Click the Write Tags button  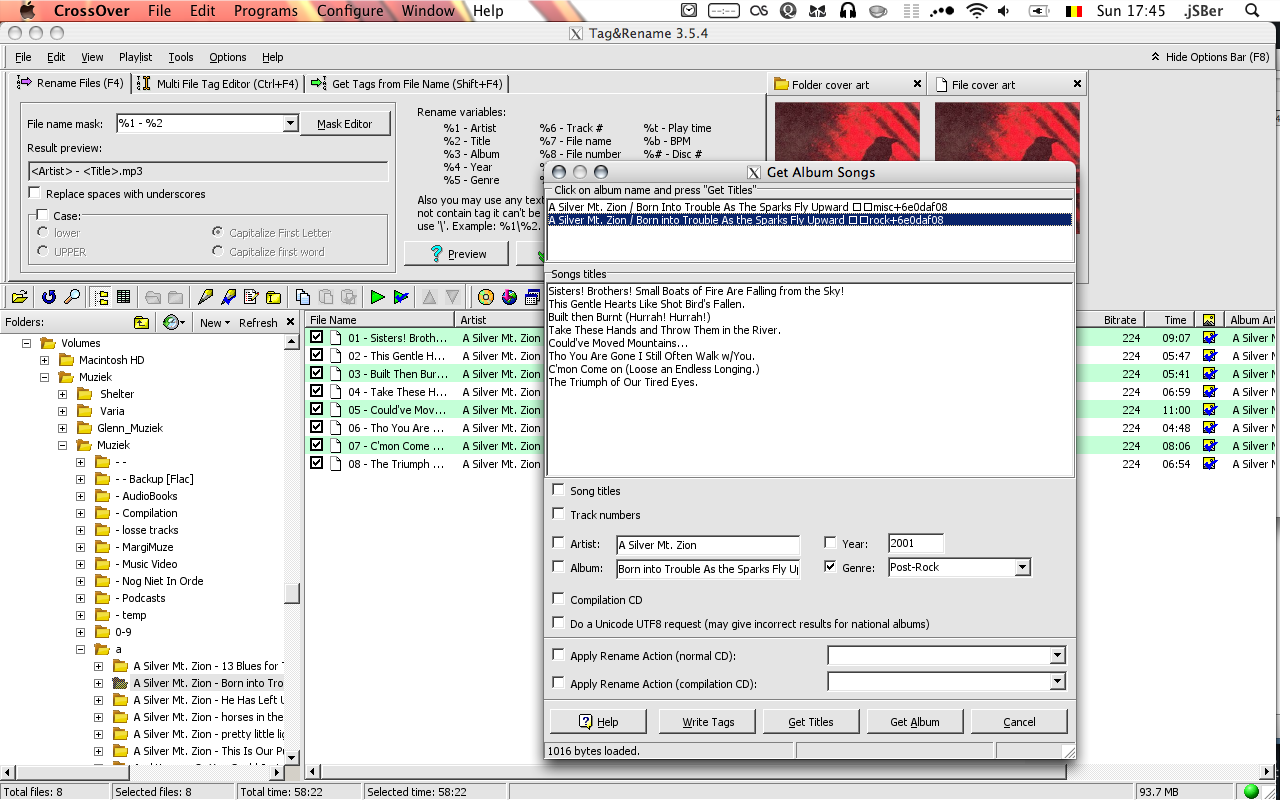707,720
